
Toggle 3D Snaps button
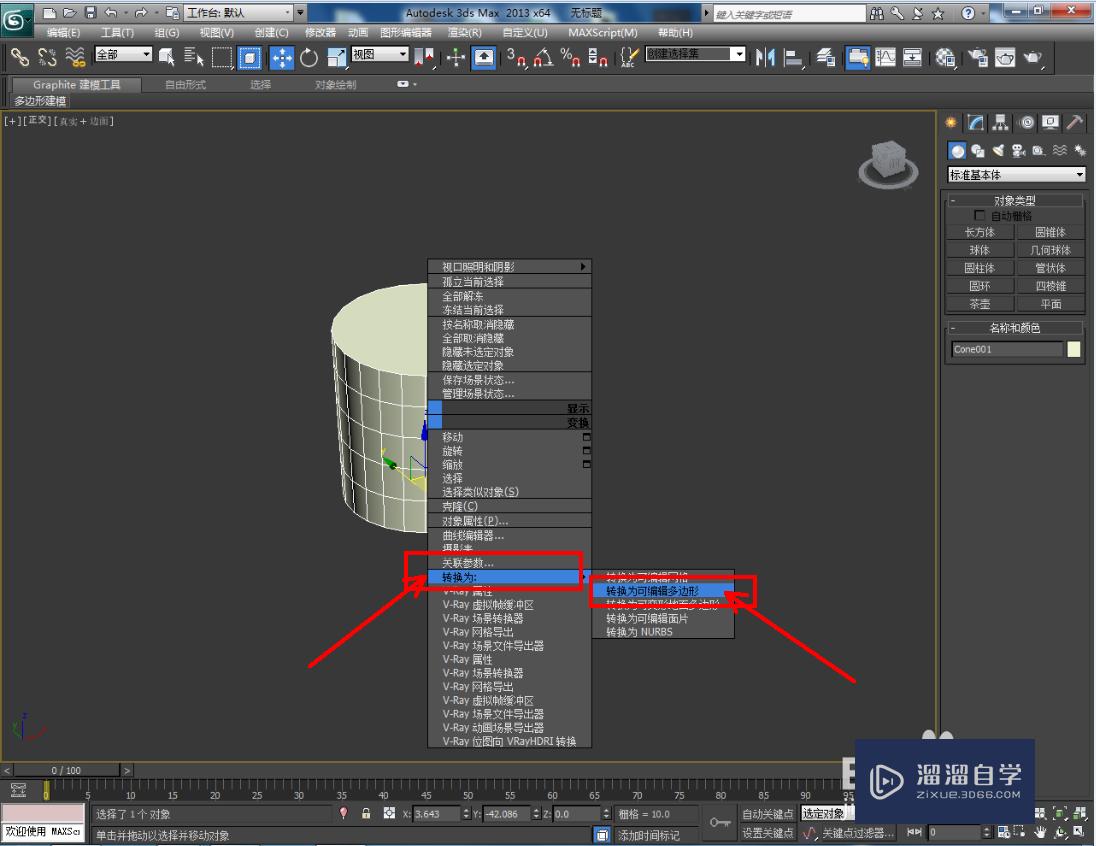coord(517,57)
